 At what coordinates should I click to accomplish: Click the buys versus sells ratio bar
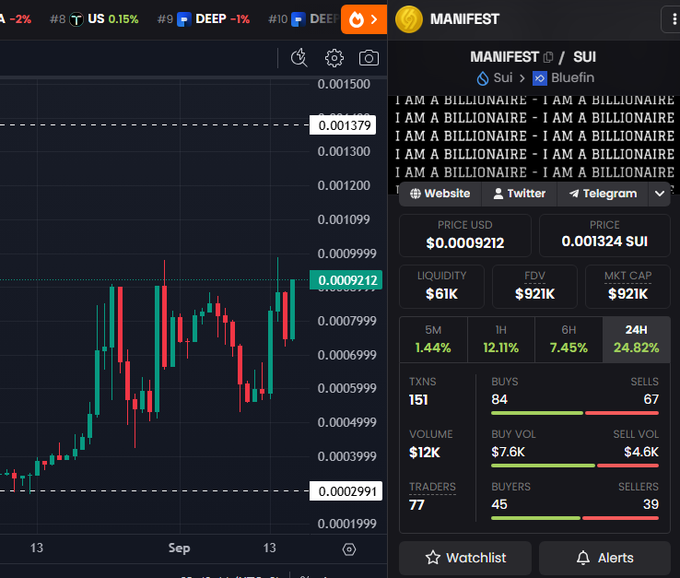coord(575,413)
